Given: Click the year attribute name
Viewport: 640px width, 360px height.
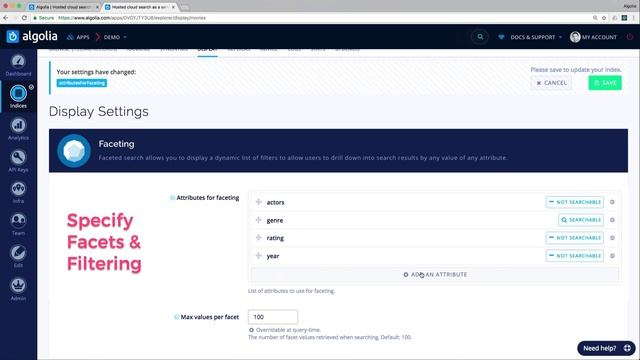Looking at the screenshot, I should (273, 256).
